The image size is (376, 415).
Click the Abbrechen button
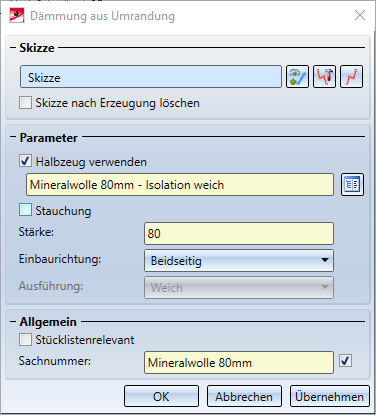coord(244,396)
